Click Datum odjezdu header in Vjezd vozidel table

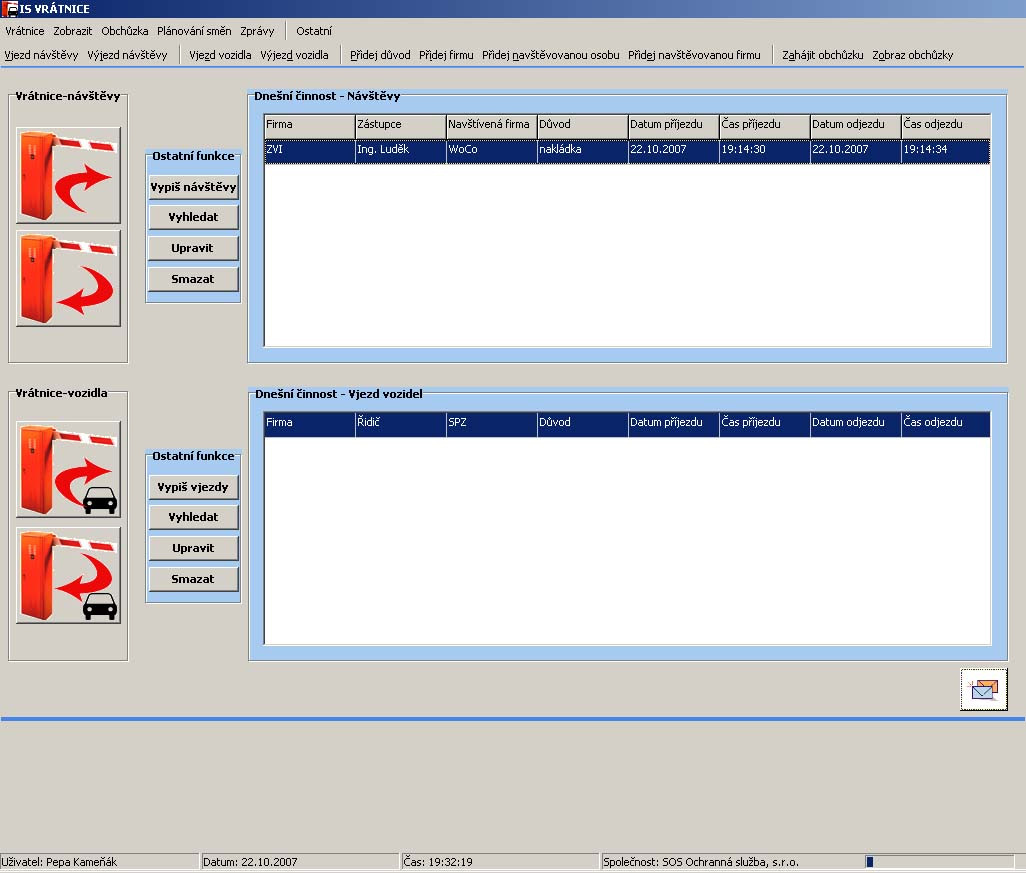(855, 423)
